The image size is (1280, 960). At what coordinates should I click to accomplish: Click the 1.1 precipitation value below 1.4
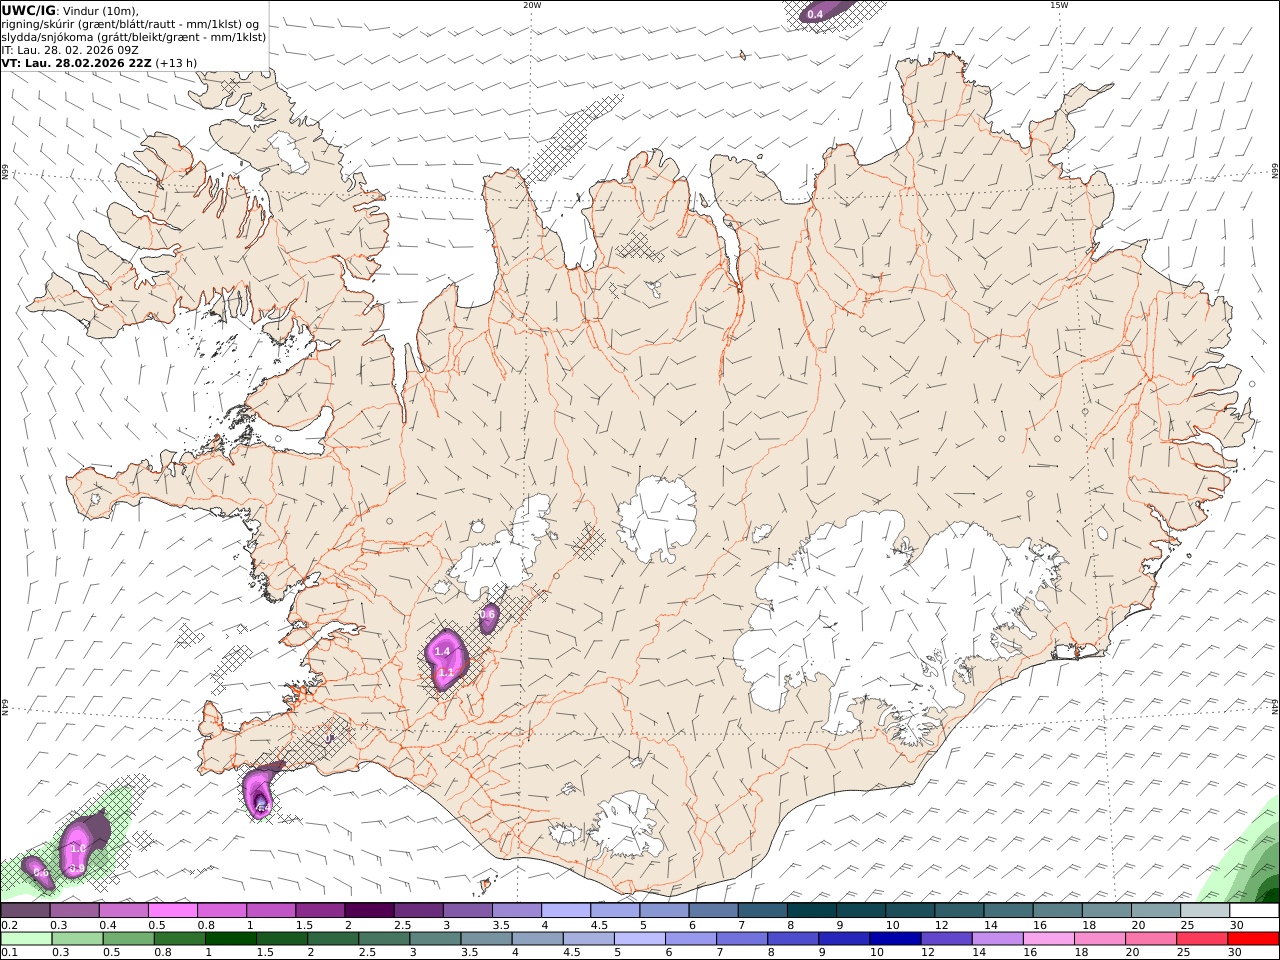coord(446,672)
